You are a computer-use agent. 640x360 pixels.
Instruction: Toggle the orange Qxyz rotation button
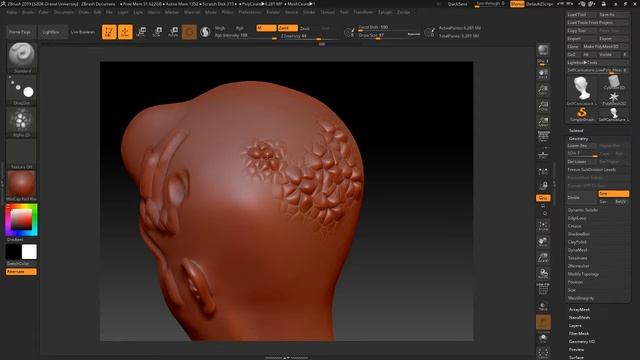[543, 198]
